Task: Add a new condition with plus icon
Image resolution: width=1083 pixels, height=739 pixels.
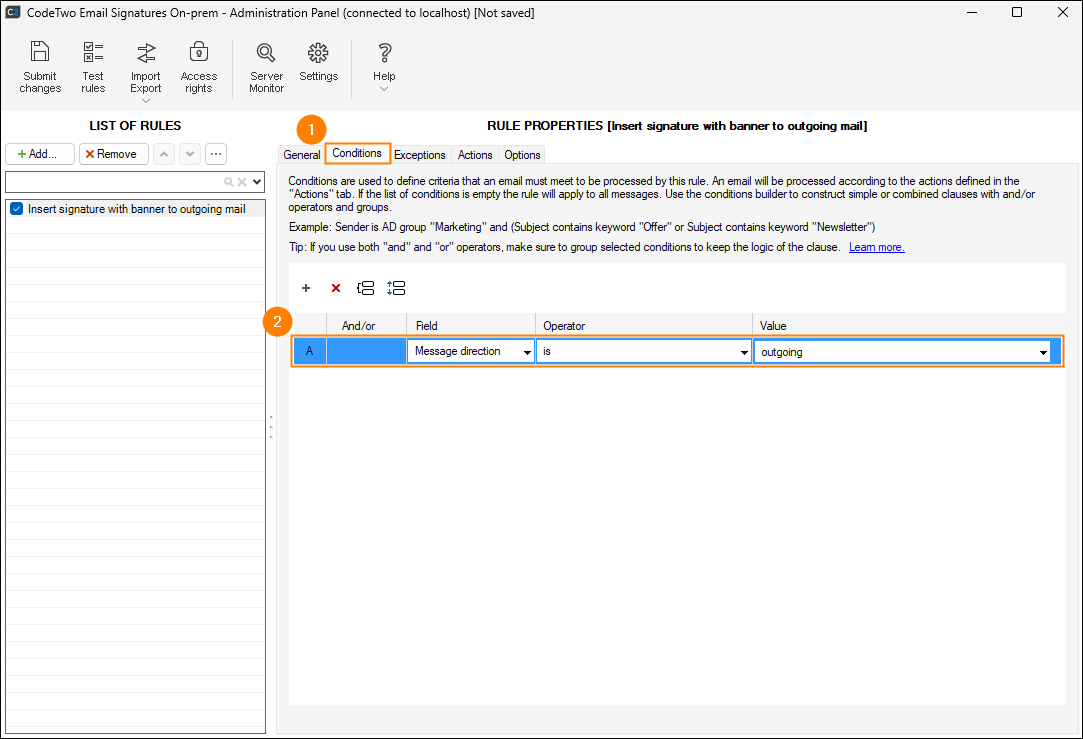Action: tap(306, 288)
